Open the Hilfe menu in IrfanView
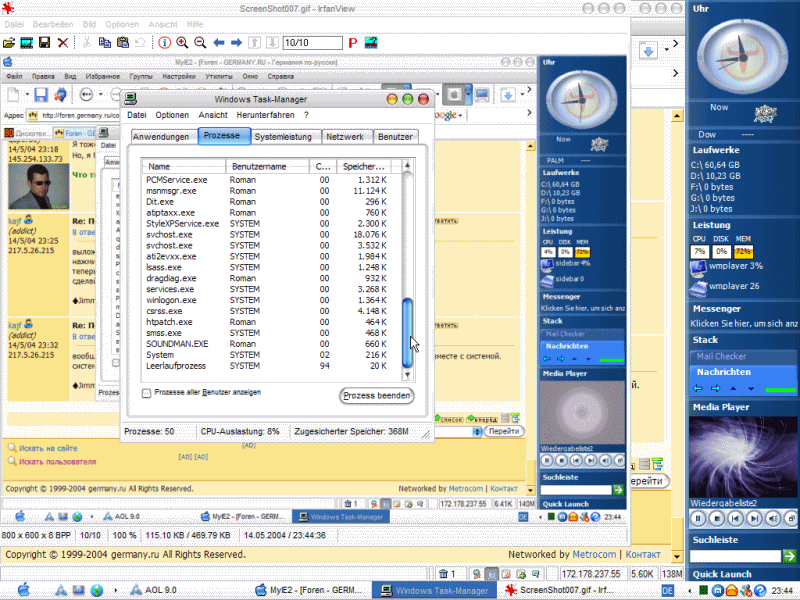The width and height of the screenshot is (800, 600). pyautogui.click(x=194, y=24)
